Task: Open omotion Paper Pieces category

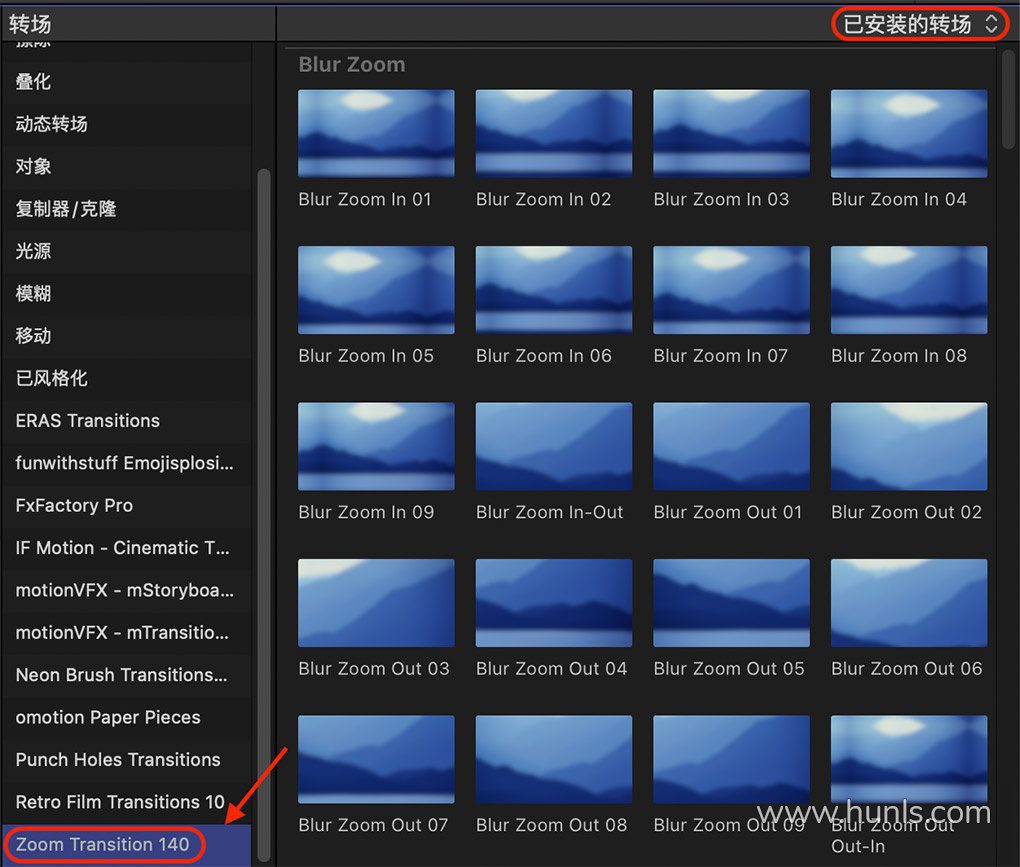Action: click(x=126, y=717)
